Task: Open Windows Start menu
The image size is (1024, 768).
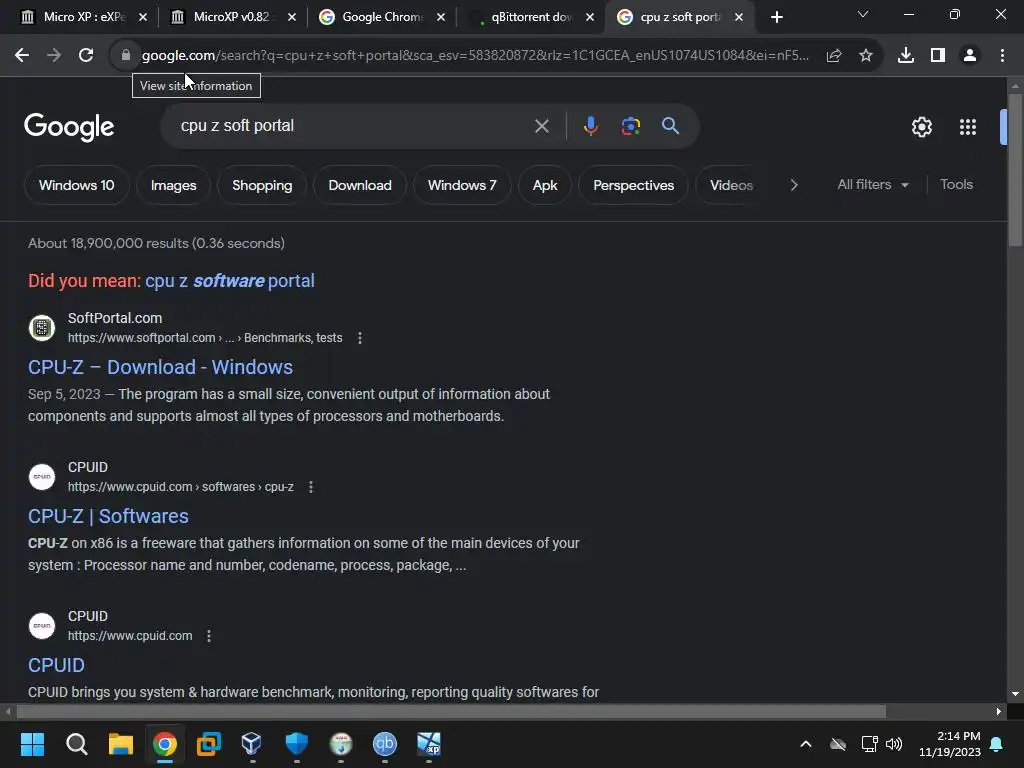Action: click(x=32, y=744)
